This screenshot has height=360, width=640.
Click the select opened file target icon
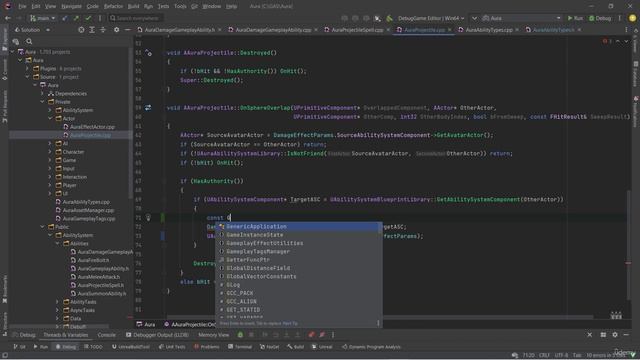tap(81, 30)
